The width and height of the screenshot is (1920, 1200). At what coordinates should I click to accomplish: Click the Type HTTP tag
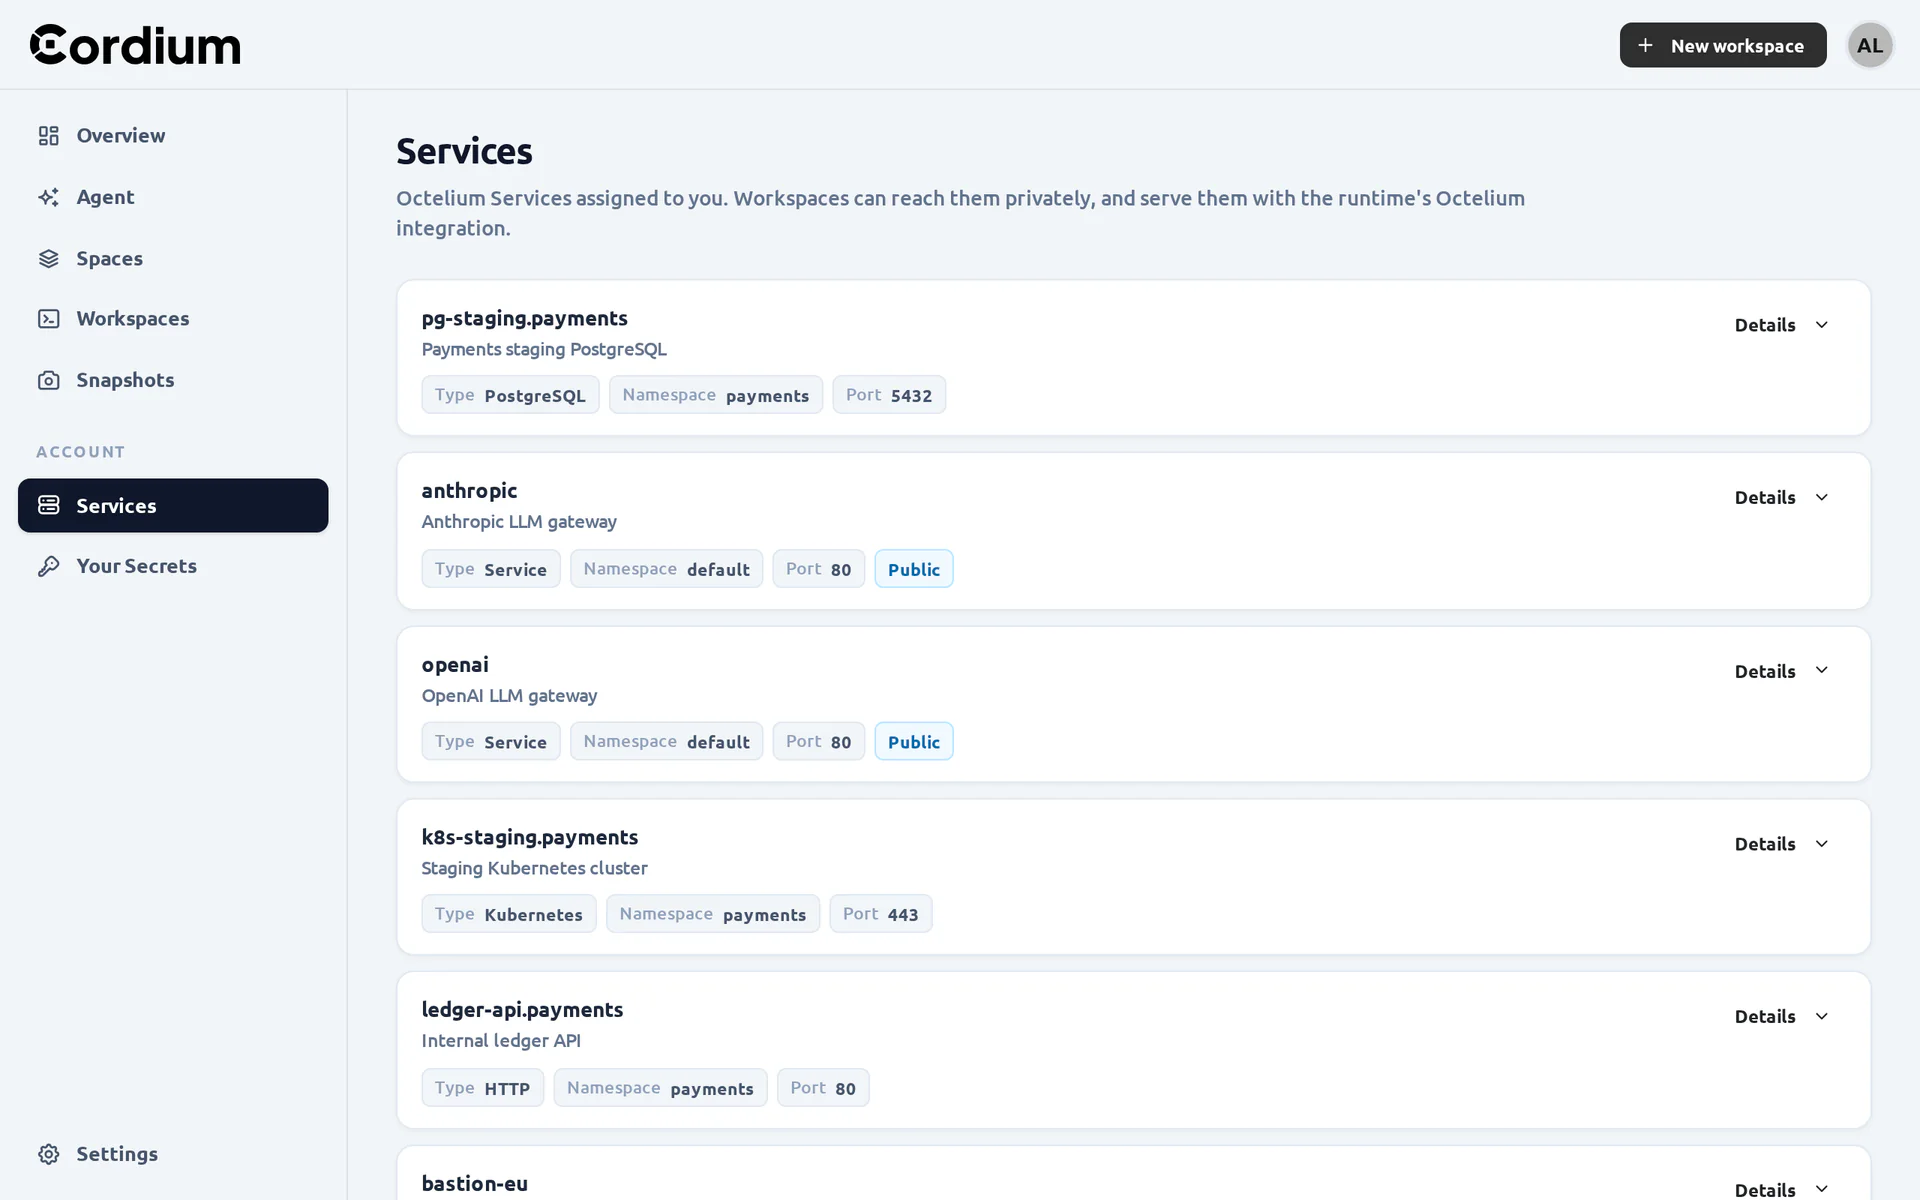tap(482, 1088)
